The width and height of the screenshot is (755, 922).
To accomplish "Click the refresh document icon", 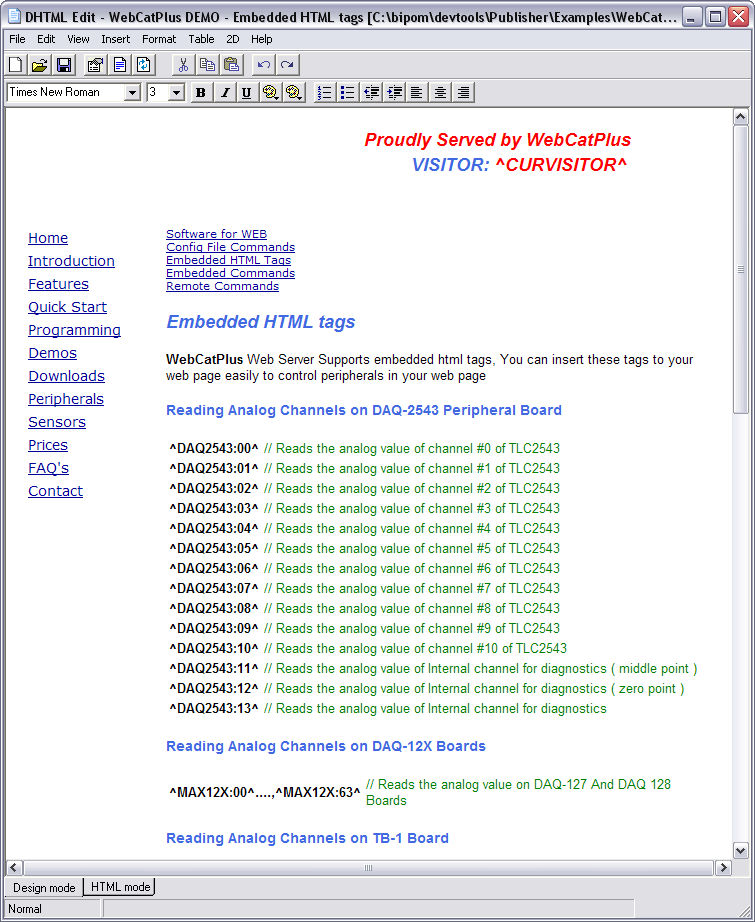I will coord(144,65).
